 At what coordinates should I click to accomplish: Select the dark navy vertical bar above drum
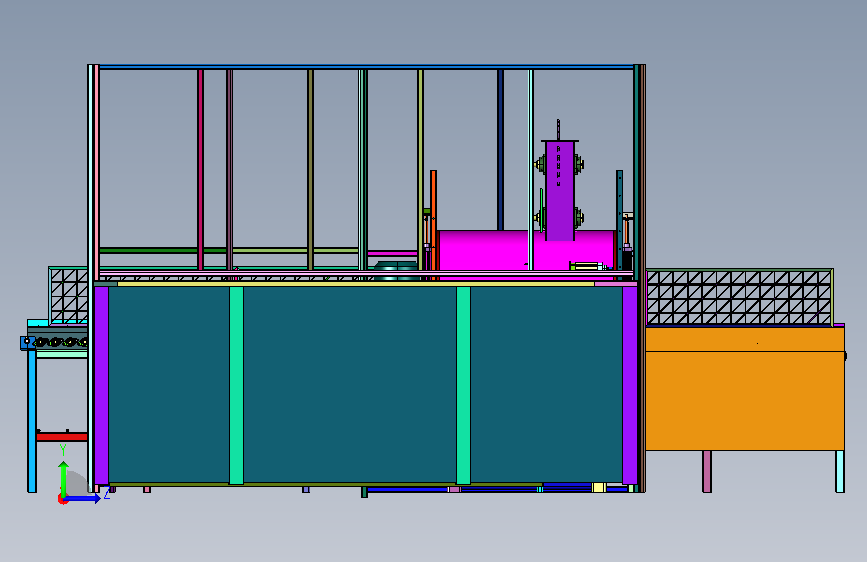pos(500,150)
